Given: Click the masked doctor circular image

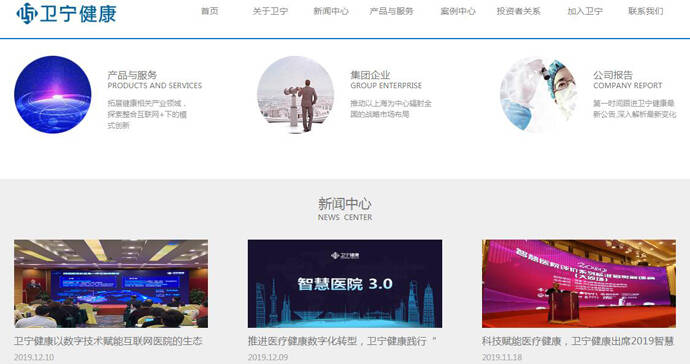Looking at the screenshot, I should pos(539,95).
